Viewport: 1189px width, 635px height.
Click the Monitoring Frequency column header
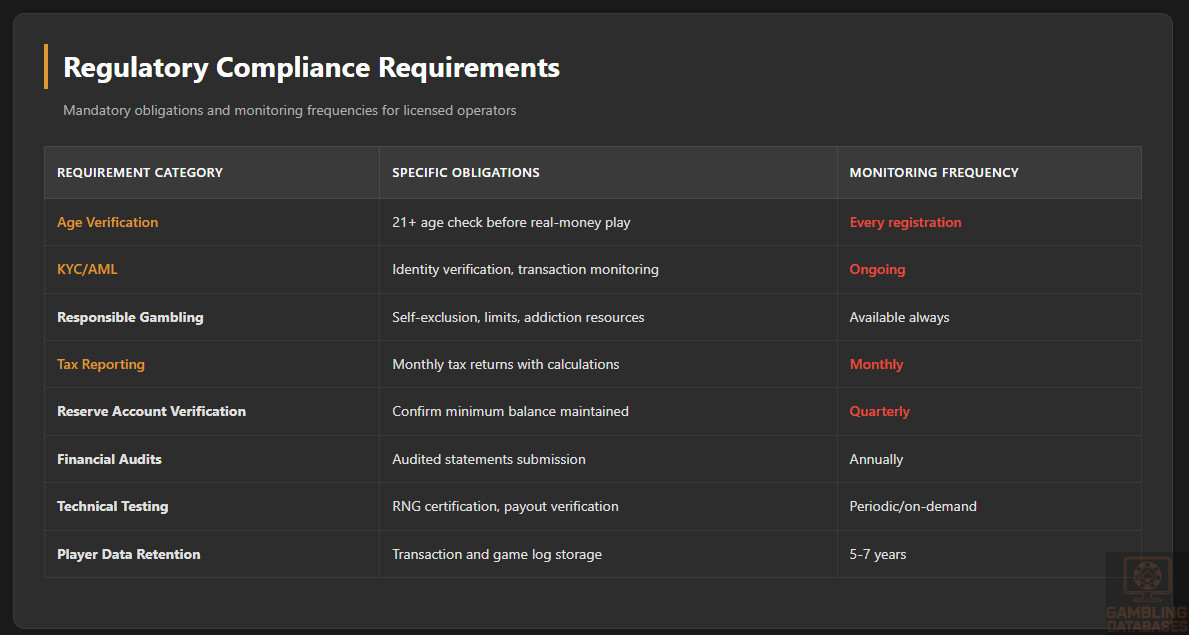pos(933,173)
